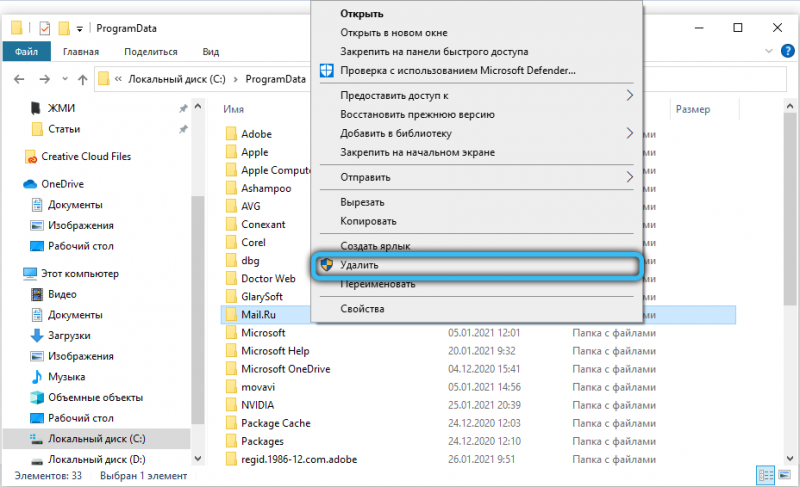This screenshot has width=800, height=487.
Task: Click Локальный диск (C:) in address bar
Action: click(x=177, y=79)
